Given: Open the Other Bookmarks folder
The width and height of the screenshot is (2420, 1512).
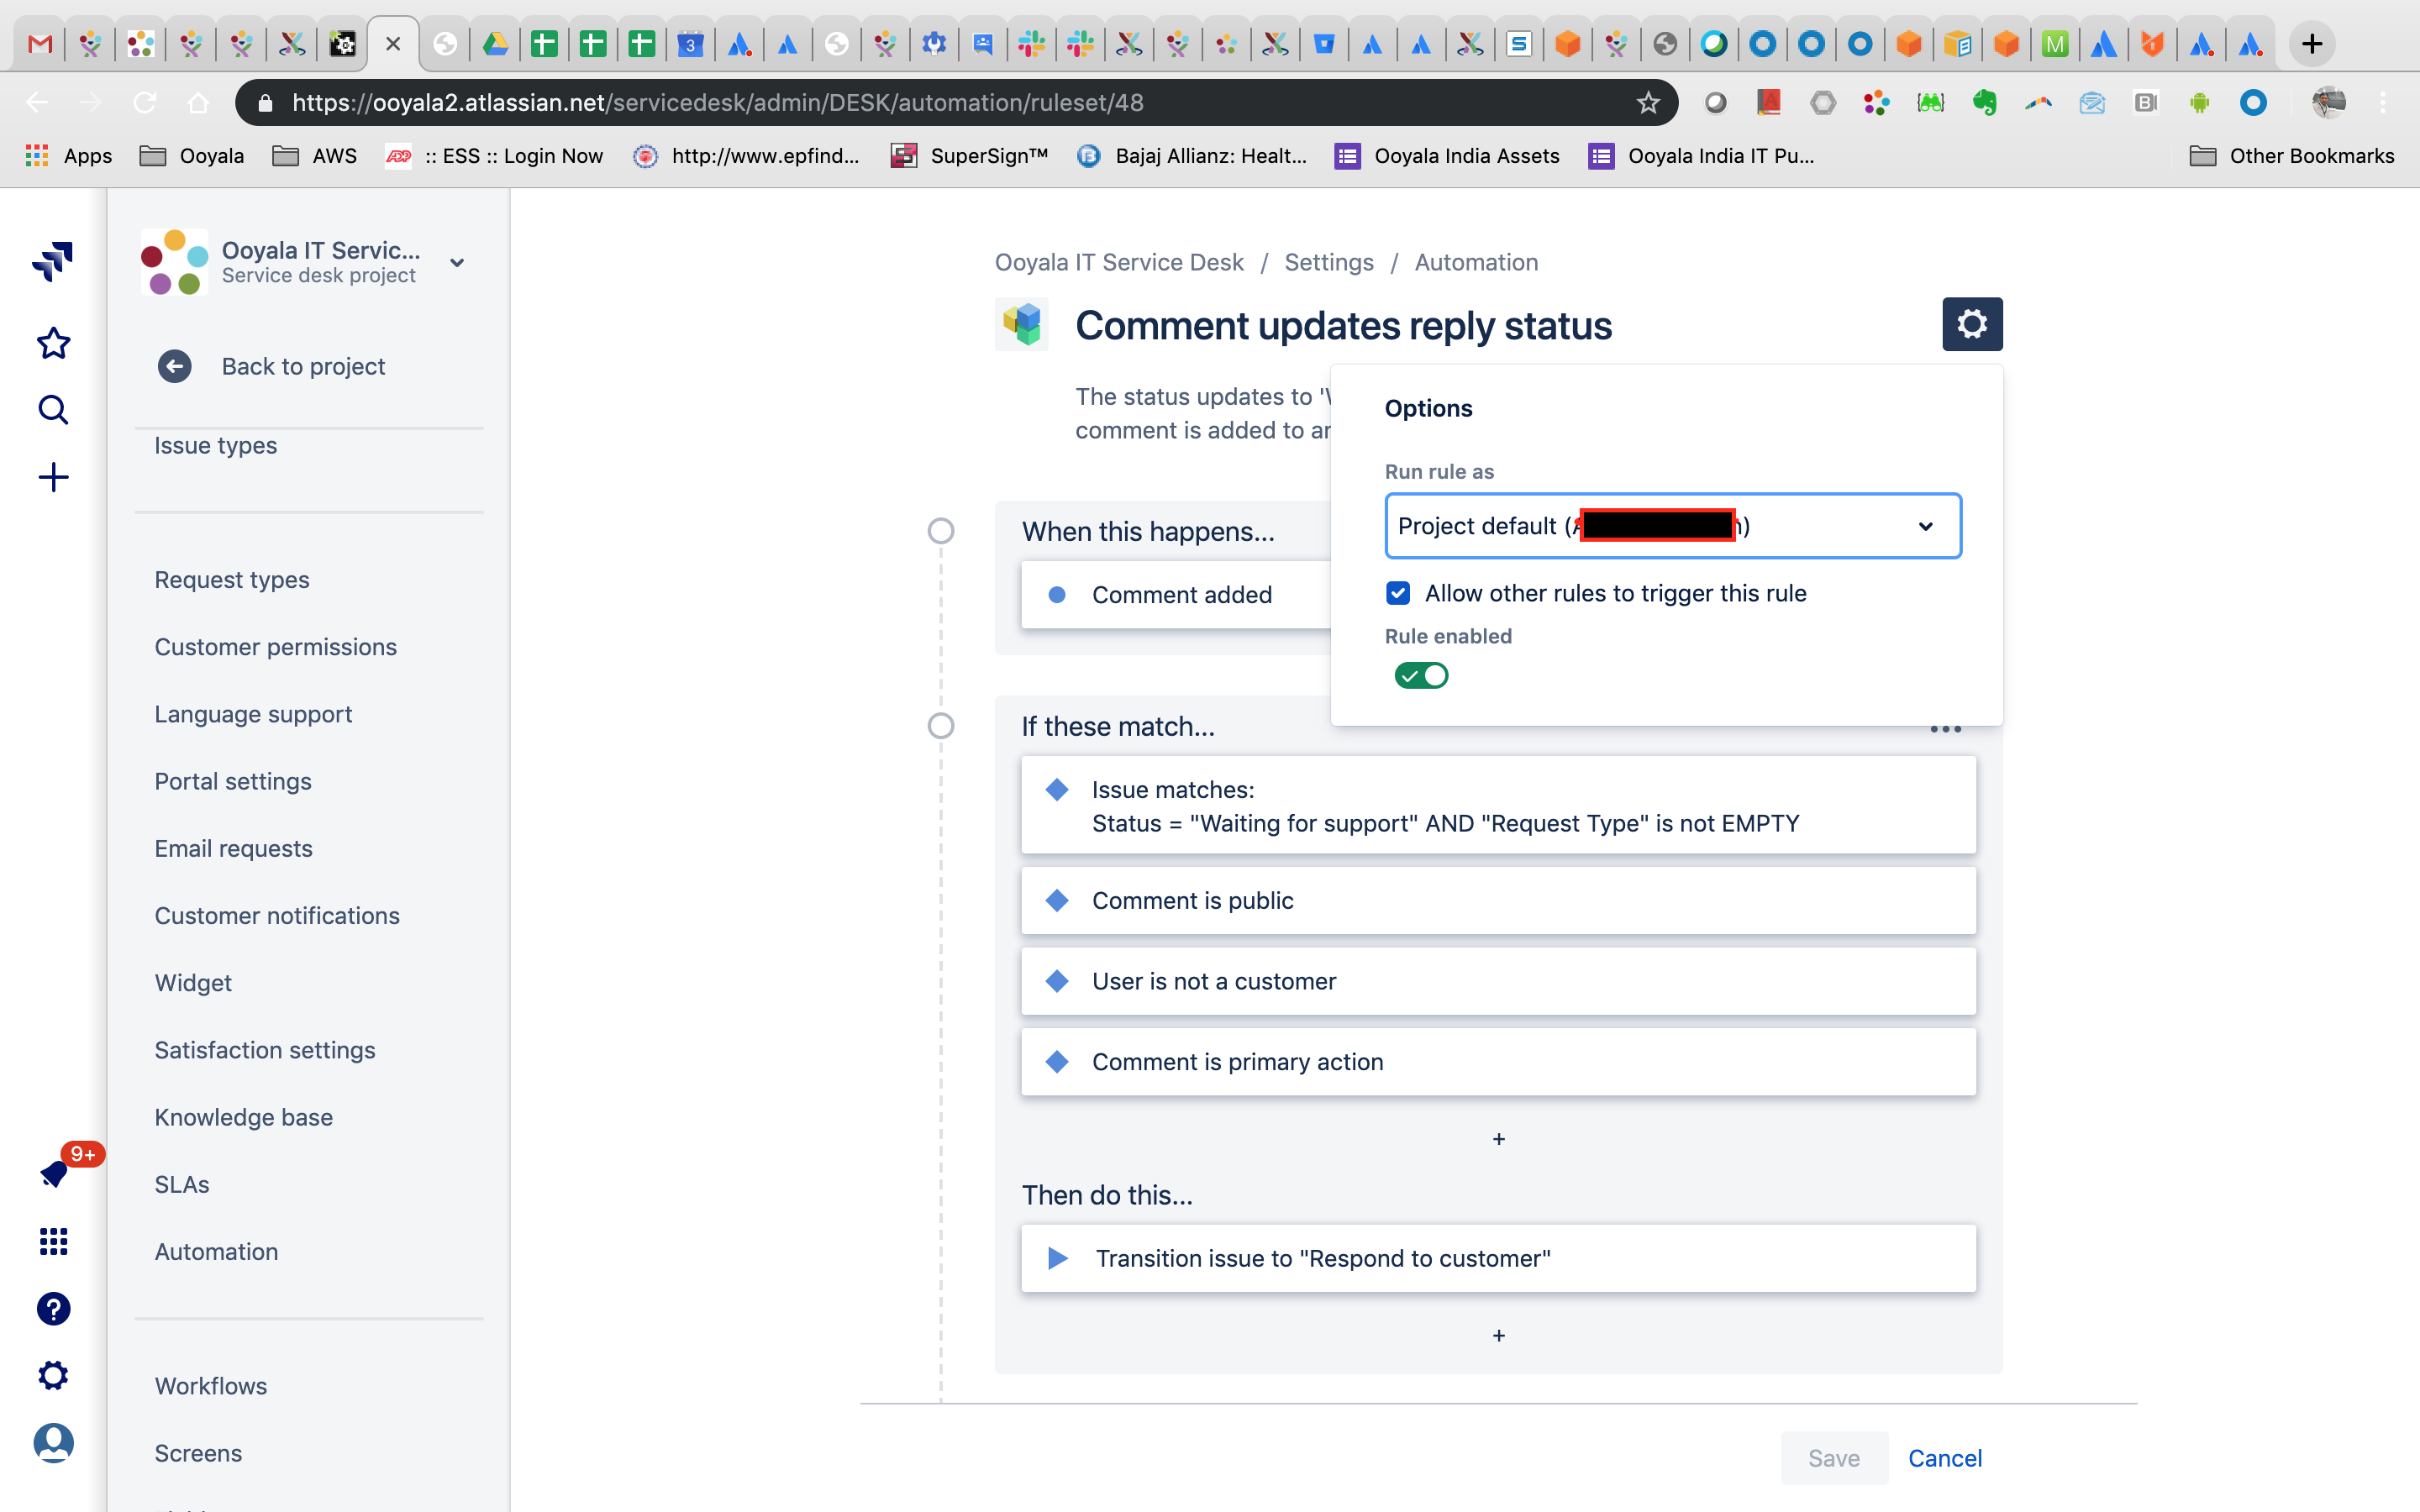Looking at the screenshot, I should [2291, 155].
